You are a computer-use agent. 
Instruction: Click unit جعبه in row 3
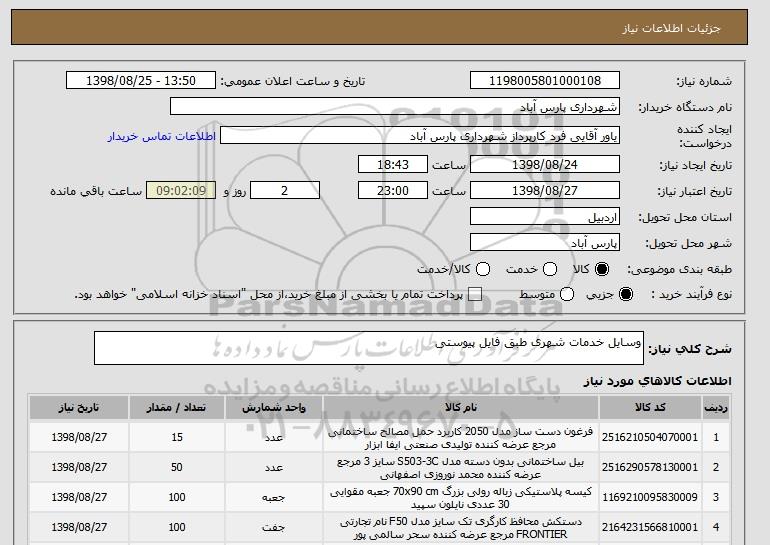click(274, 498)
